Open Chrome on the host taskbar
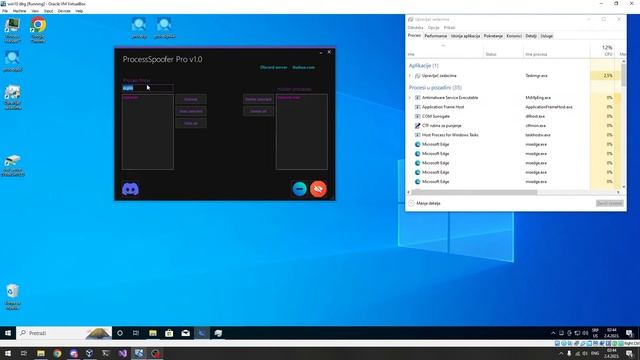Viewport: 640px width, 360px height. (57, 353)
